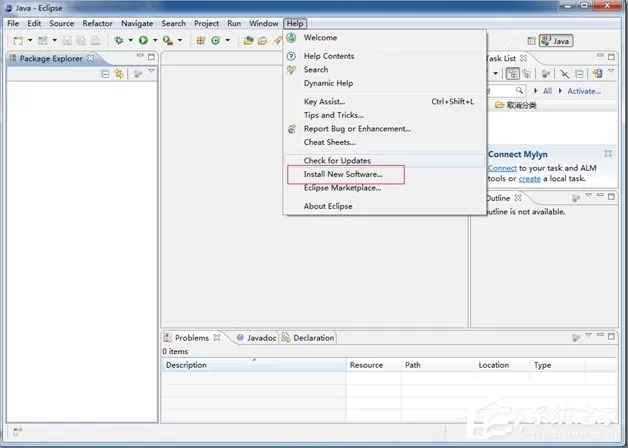
Task: Choose Help Contents menu entry
Action: pos(385,56)
